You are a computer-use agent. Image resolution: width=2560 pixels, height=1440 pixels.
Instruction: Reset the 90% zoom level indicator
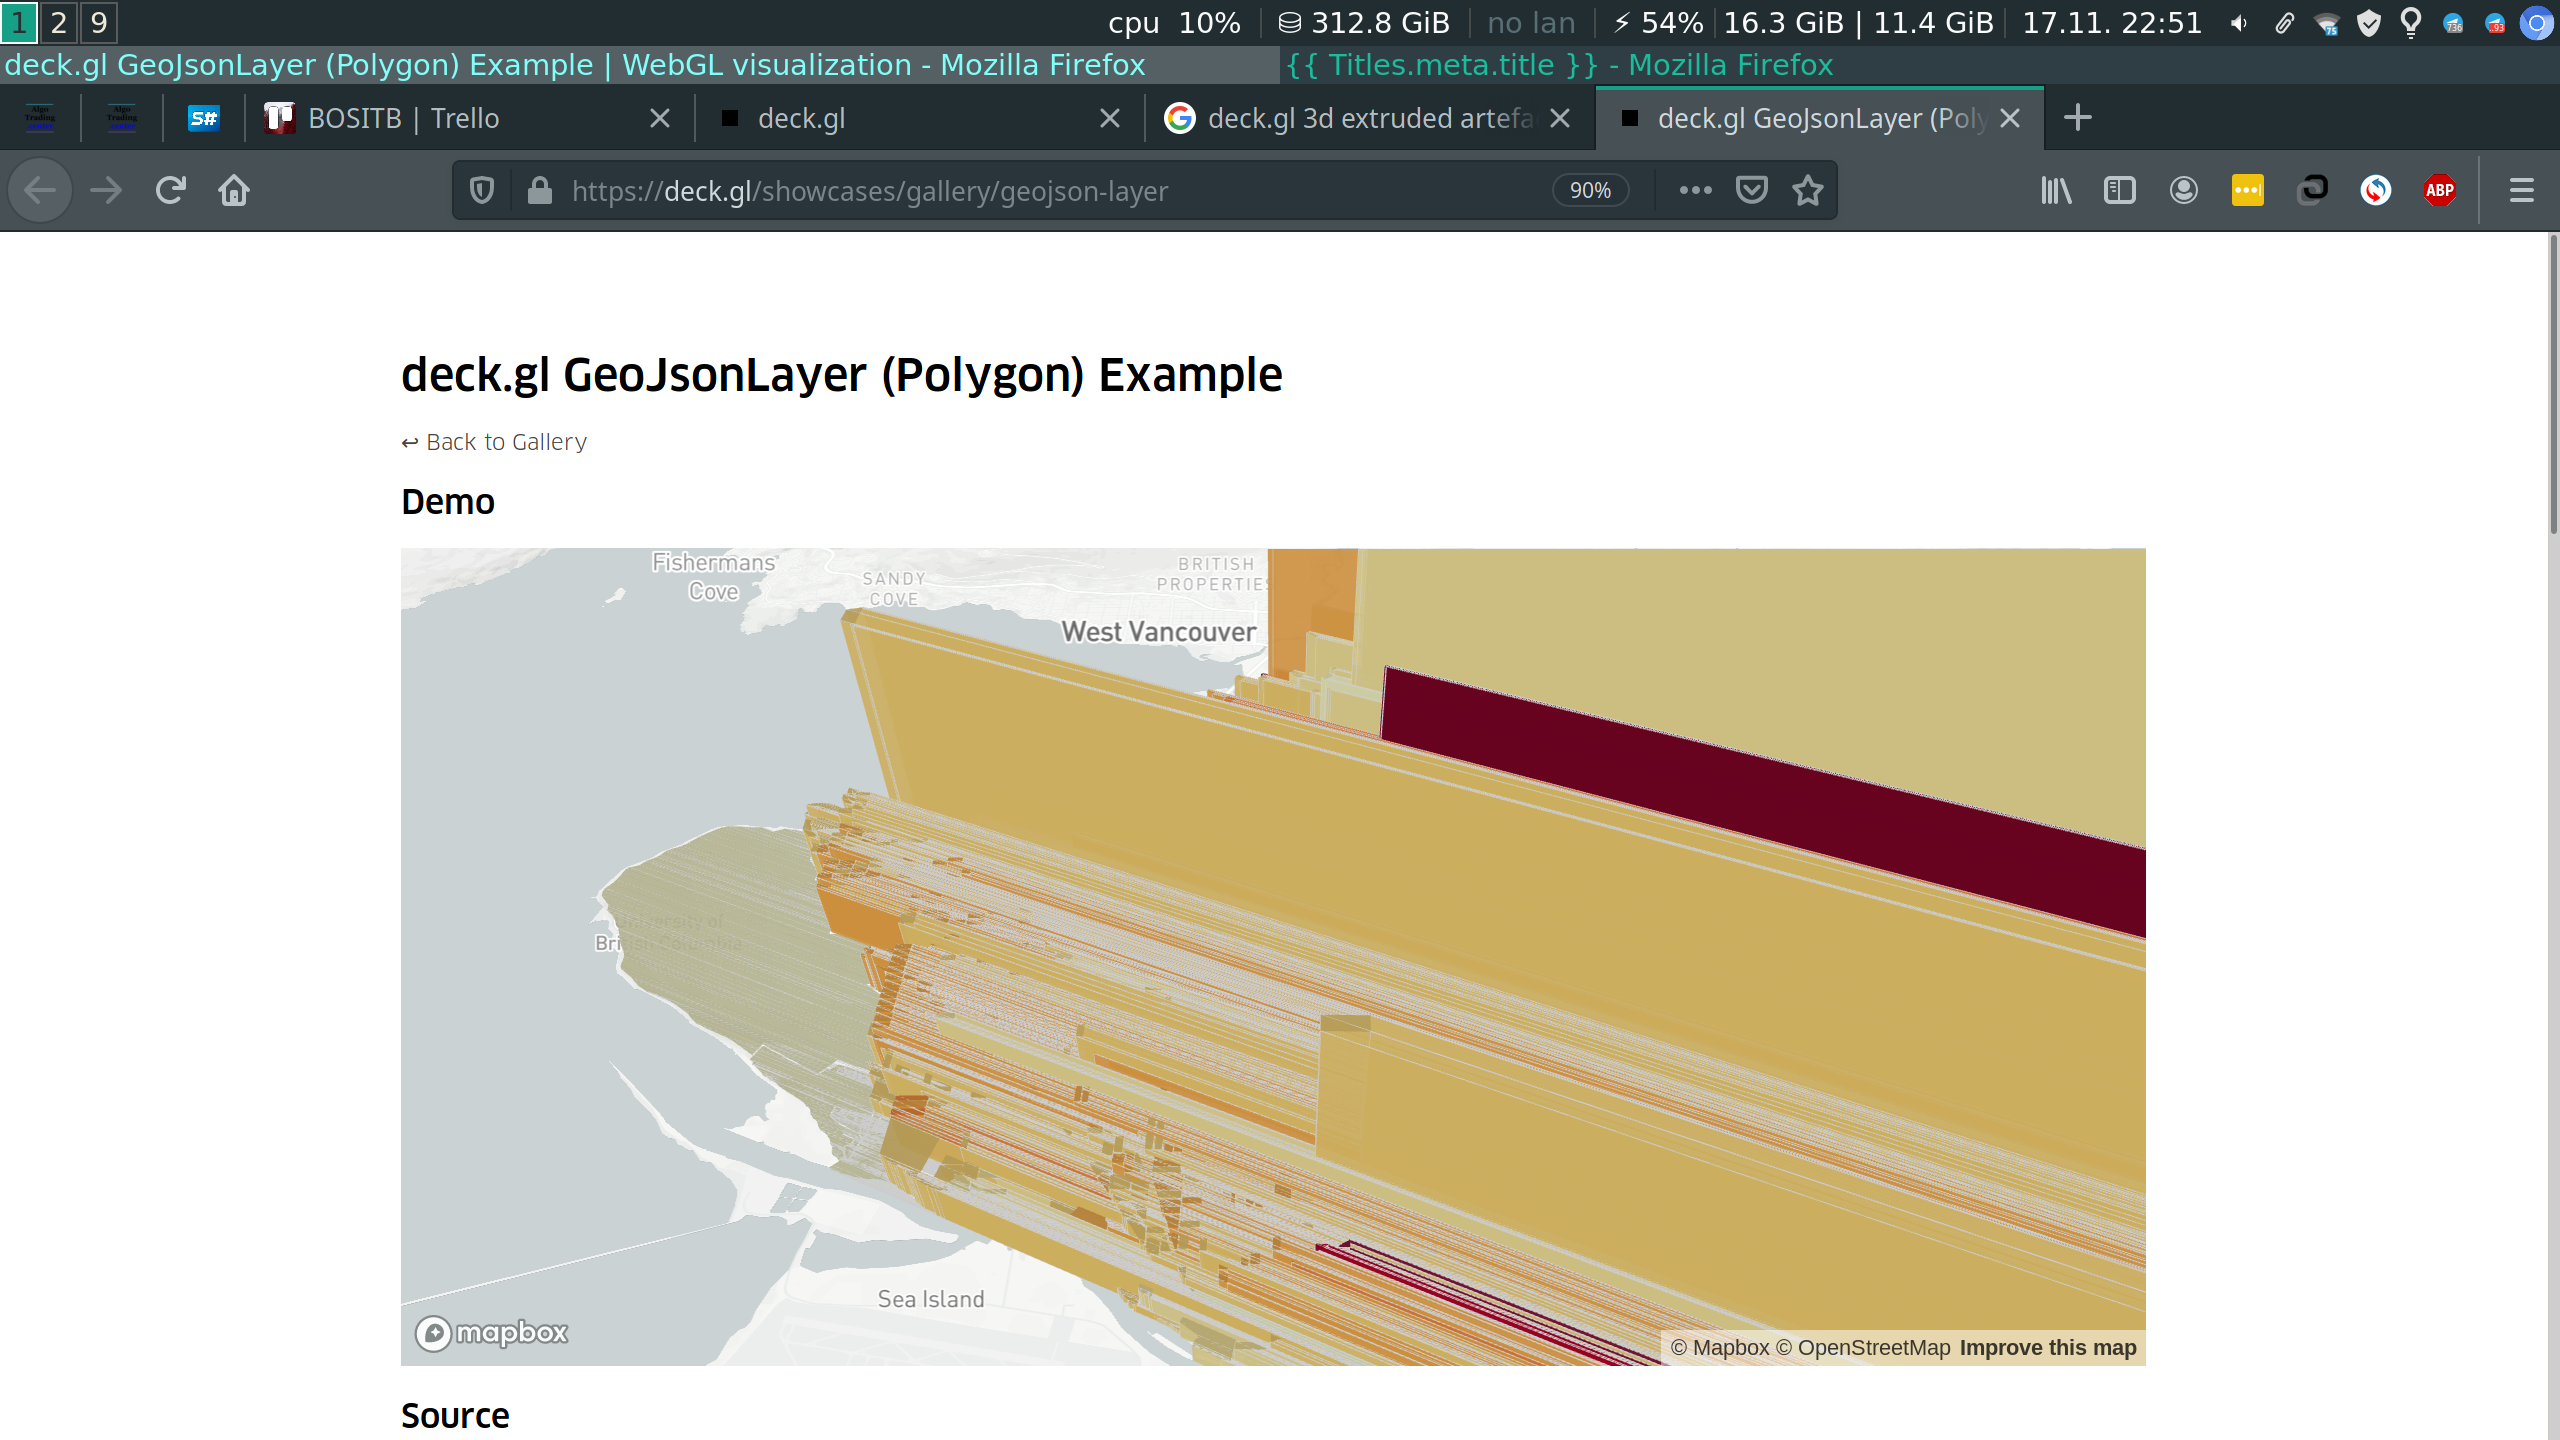pyautogui.click(x=1590, y=190)
